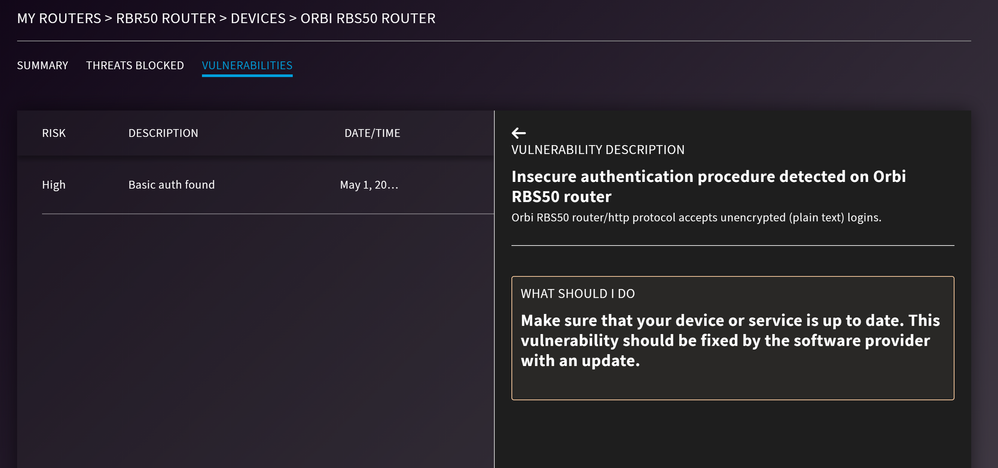Go to My Routers breadcrumb
This screenshot has width=998, height=468.
[x=59, y=18]
